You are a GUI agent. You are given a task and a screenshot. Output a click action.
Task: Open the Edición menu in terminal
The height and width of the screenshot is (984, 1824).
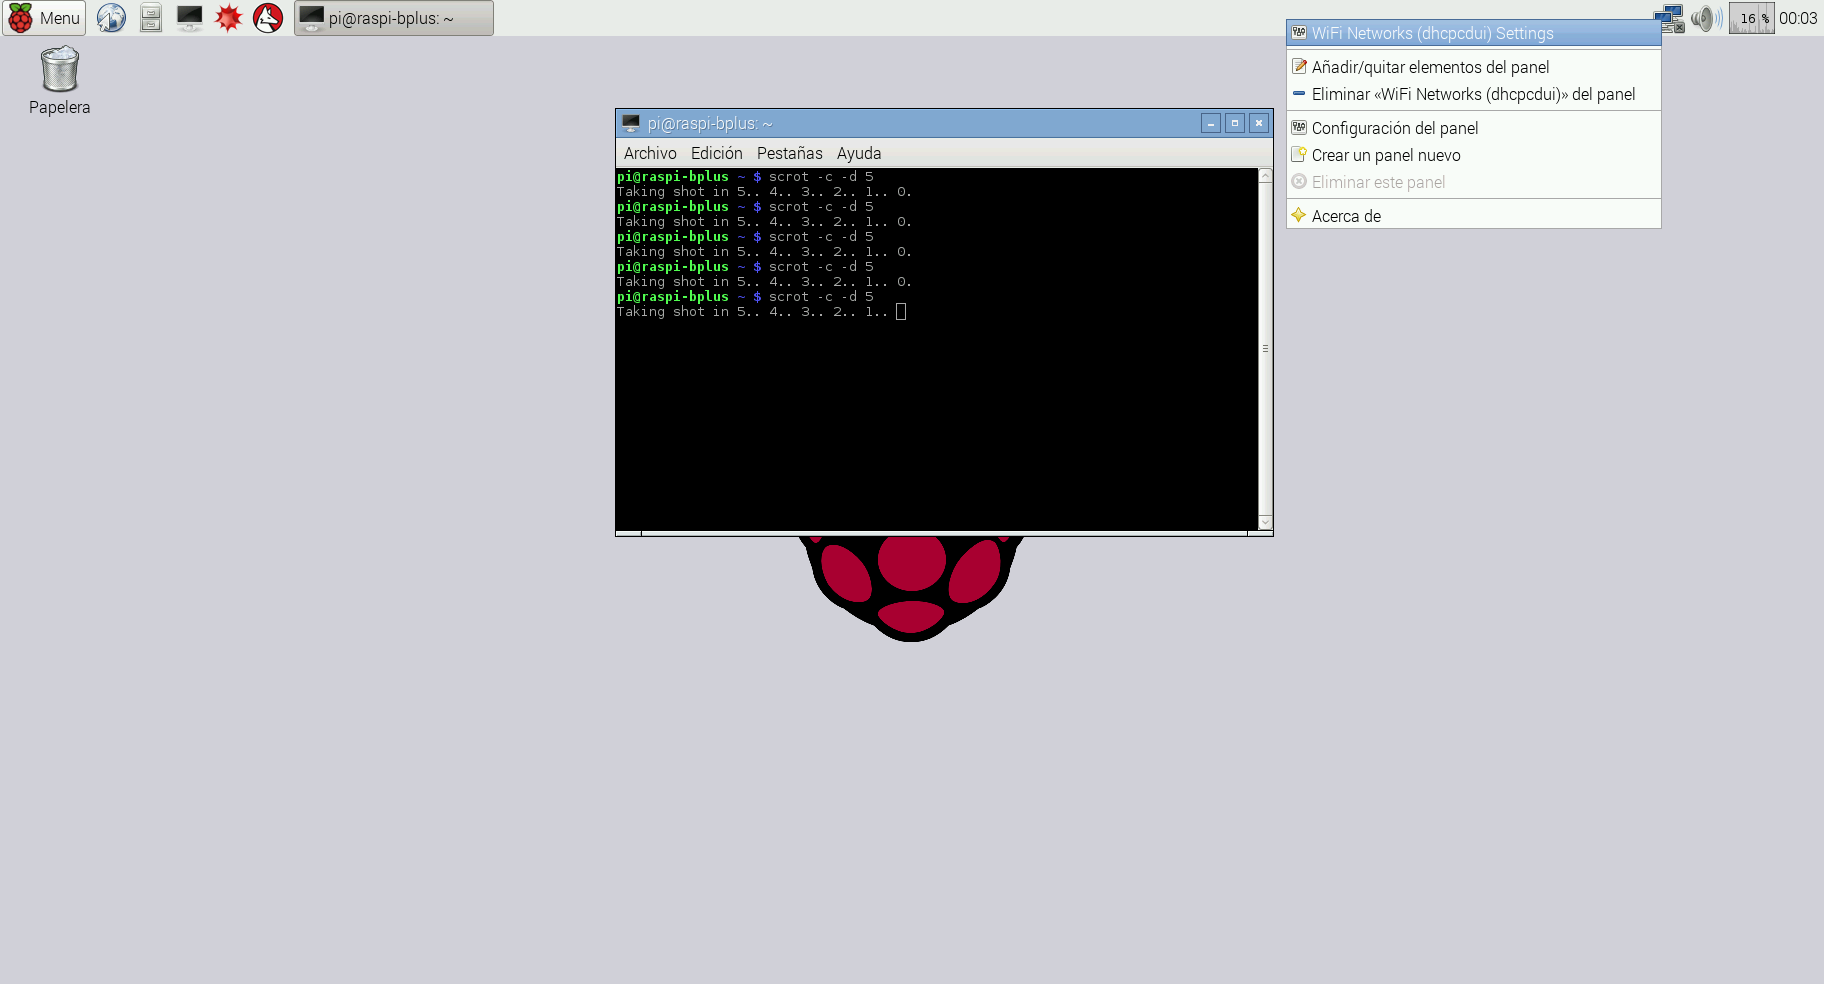point(716,153)
